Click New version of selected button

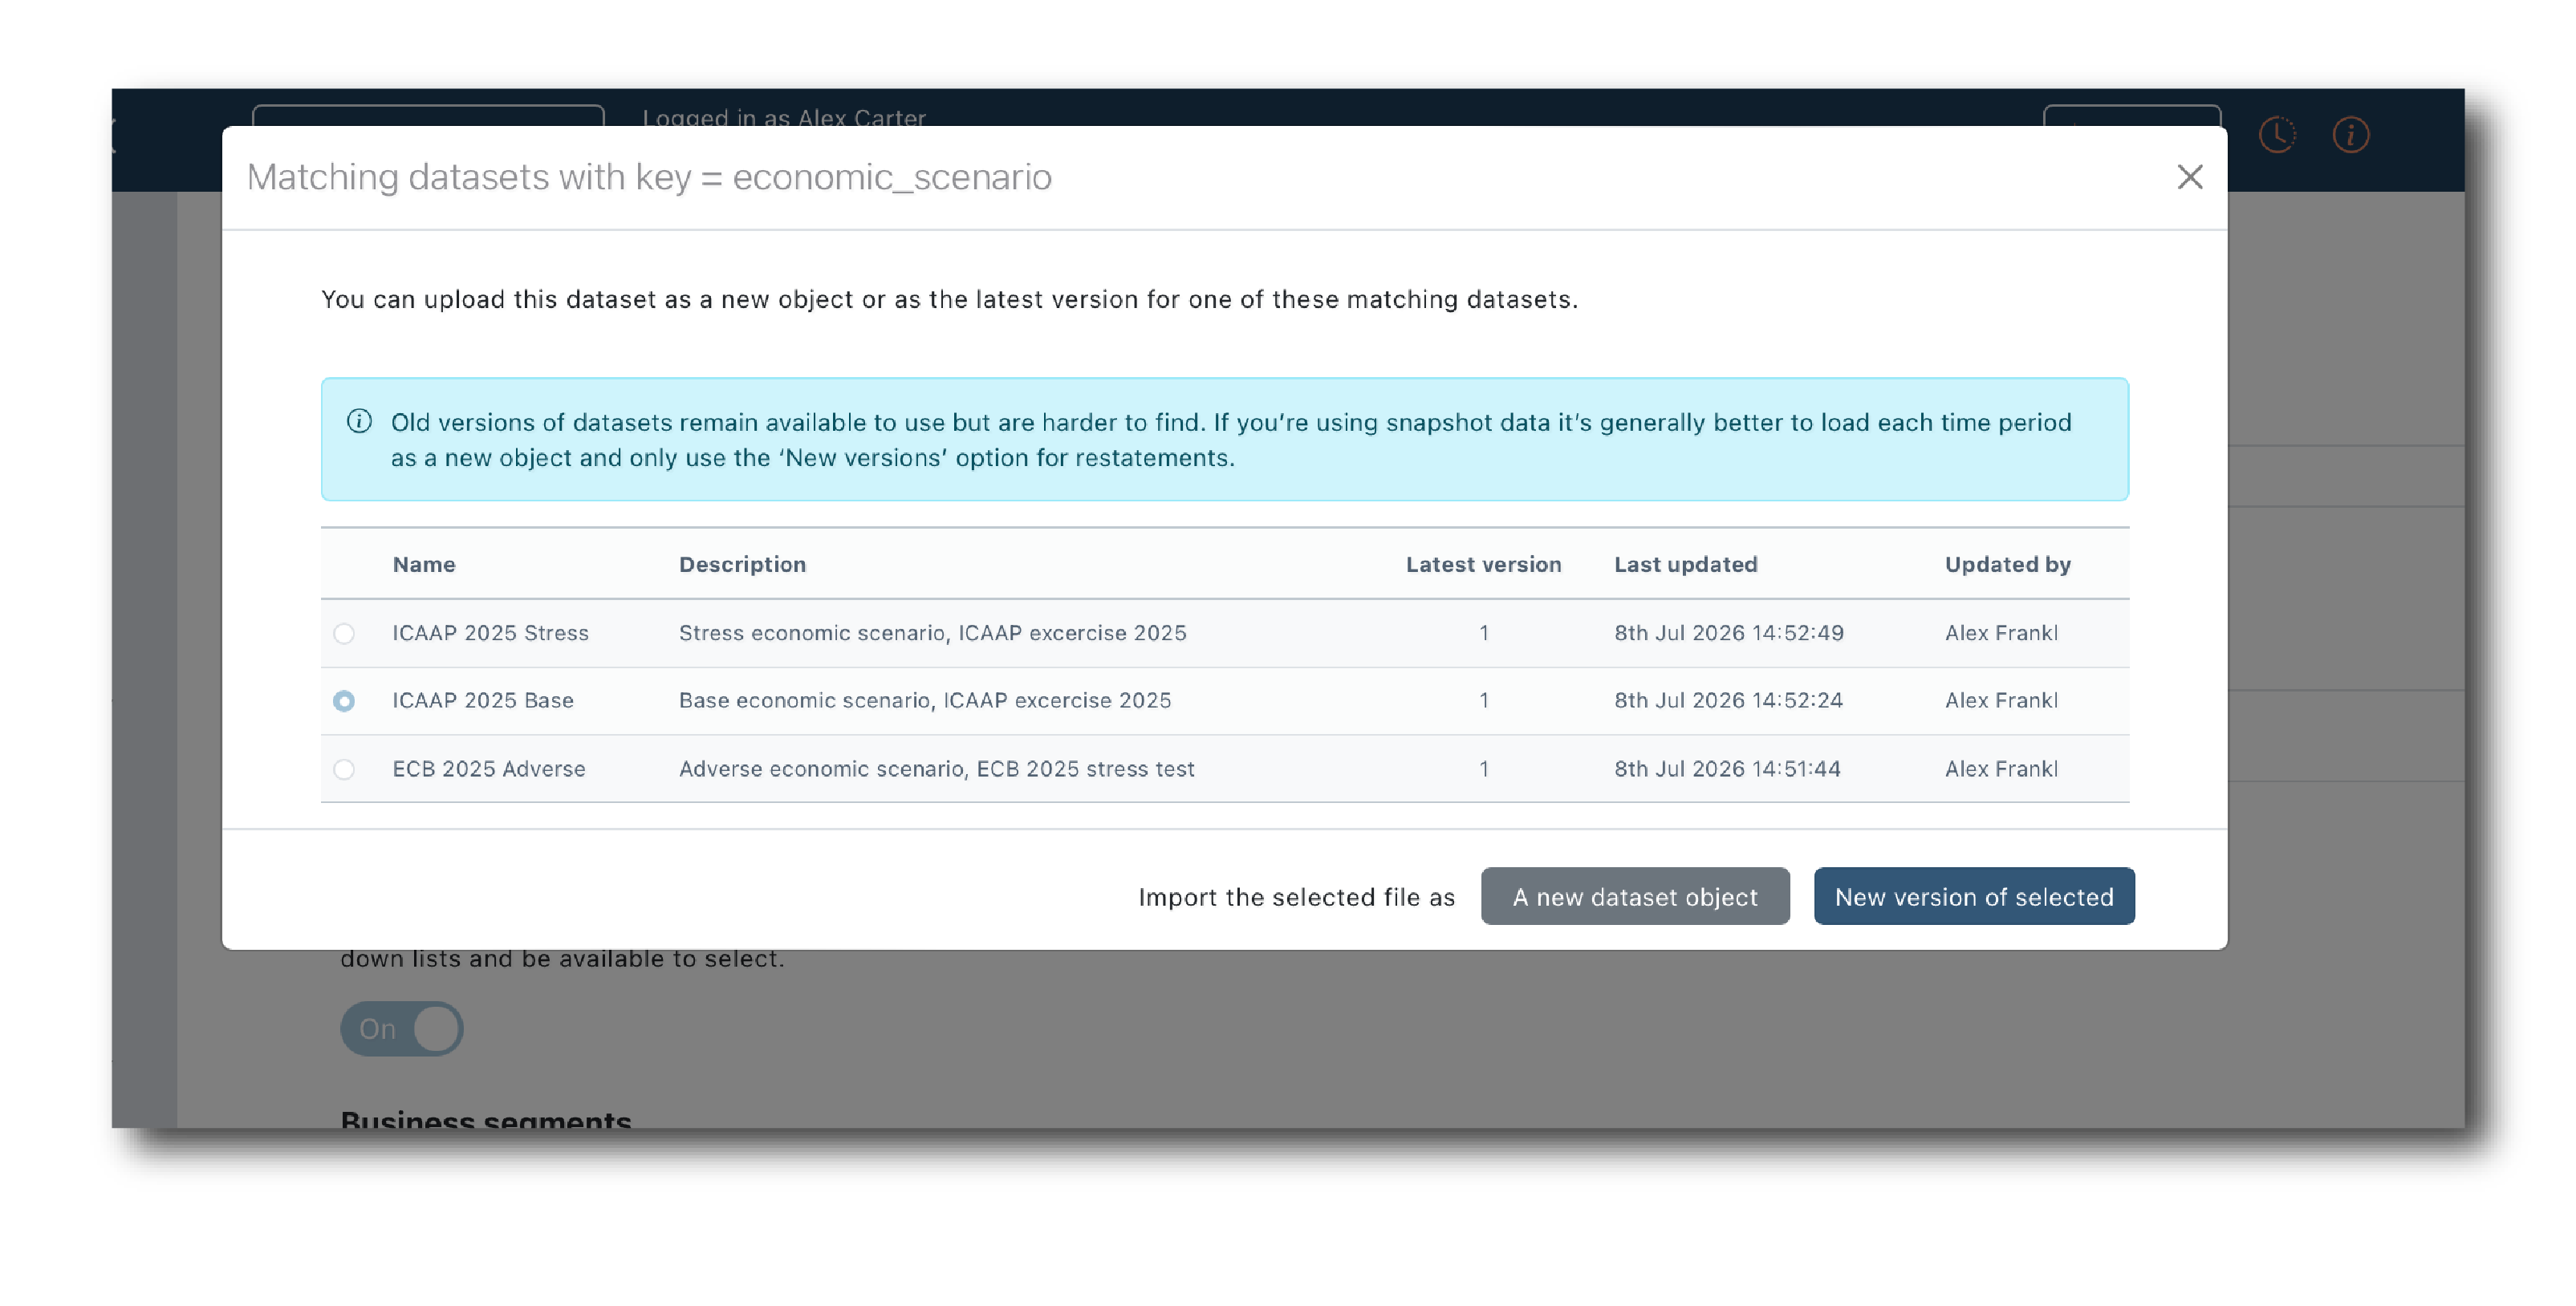[1974, 896]
